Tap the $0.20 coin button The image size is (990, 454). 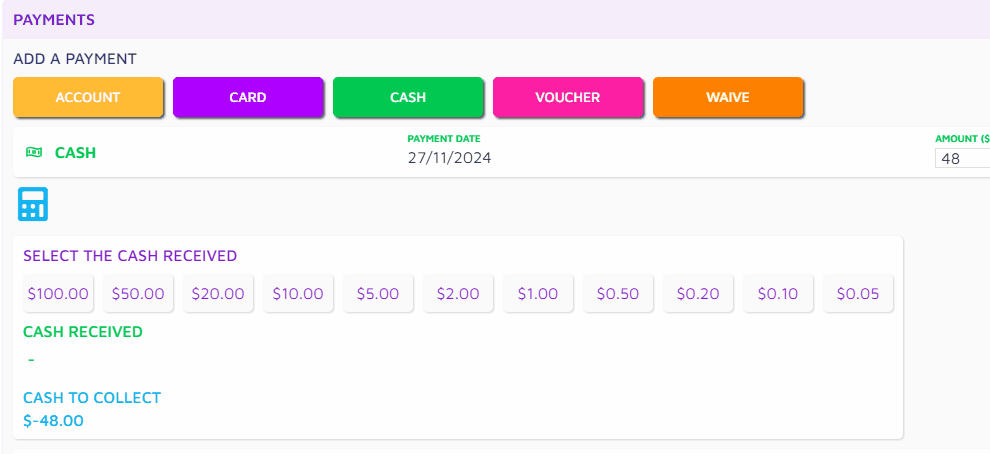click(698, 294)
